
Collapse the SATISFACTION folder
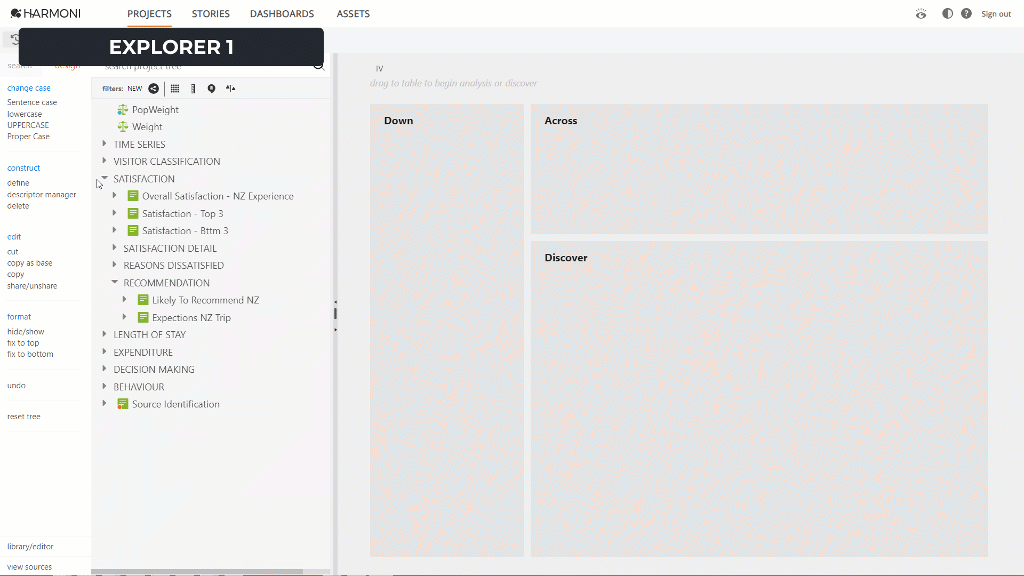click(x=104, y=178)
